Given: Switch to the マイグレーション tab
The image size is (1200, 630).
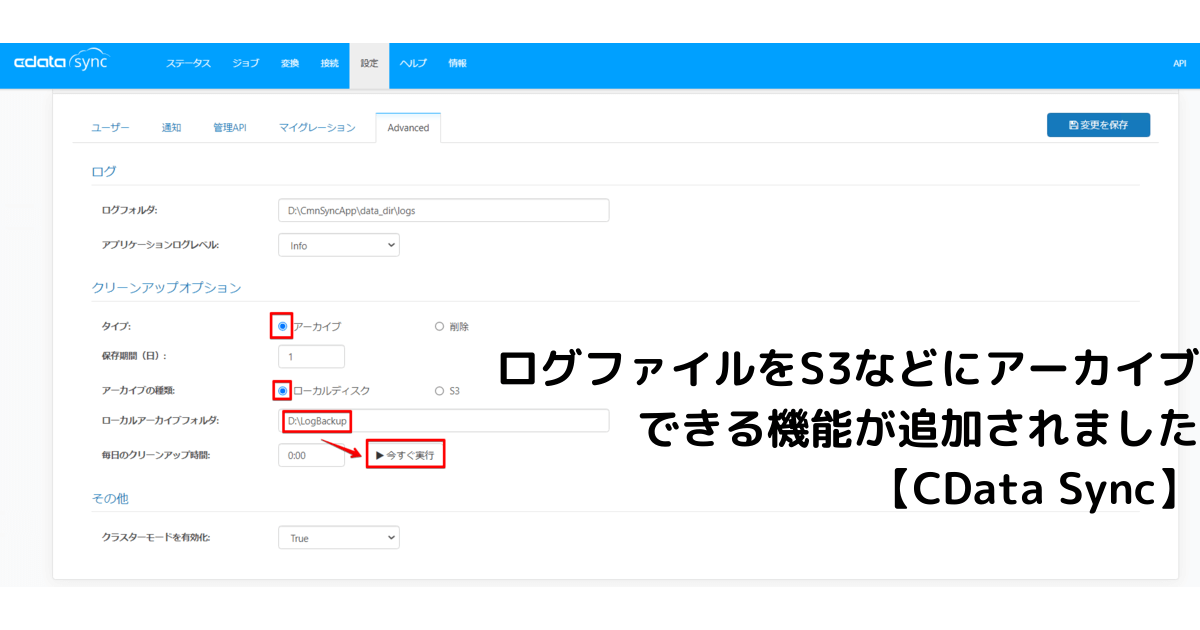Looking at the screenshot, I should (317, 128).
